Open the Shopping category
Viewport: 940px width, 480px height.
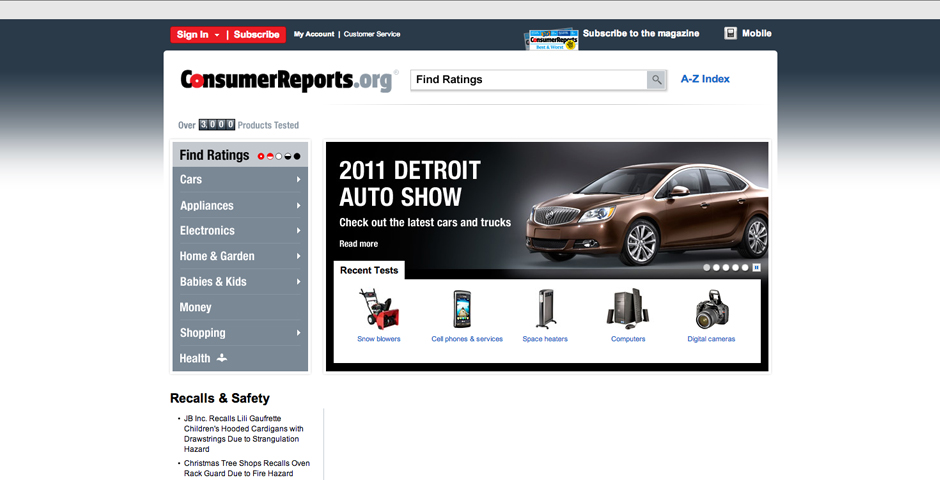203,333
